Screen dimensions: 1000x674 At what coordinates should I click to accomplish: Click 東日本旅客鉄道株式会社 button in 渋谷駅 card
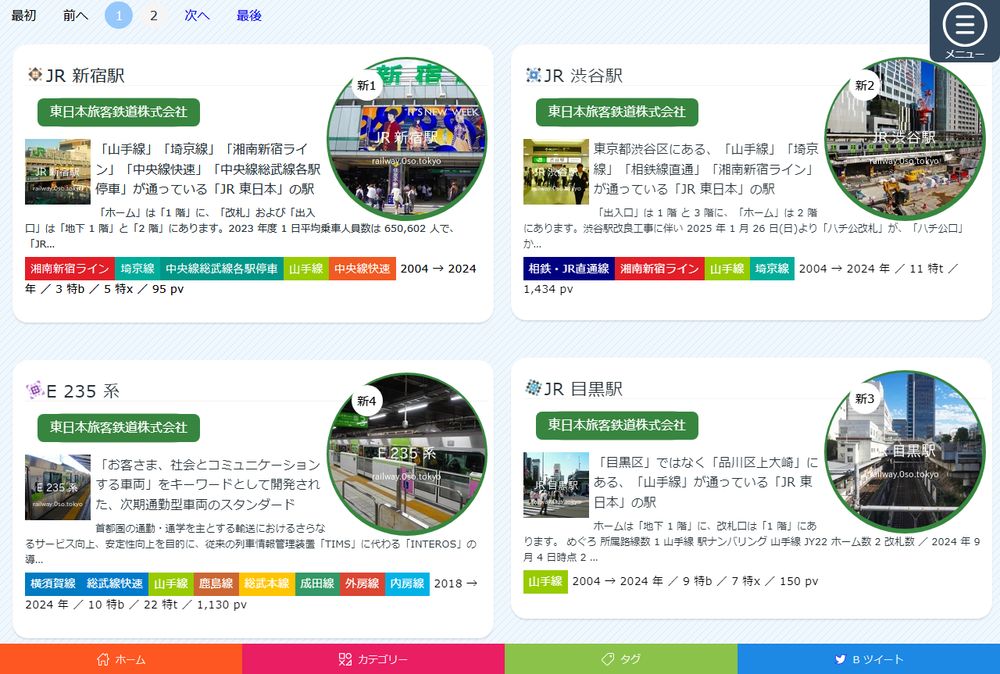pyautogui.click(x=617, y=112)
